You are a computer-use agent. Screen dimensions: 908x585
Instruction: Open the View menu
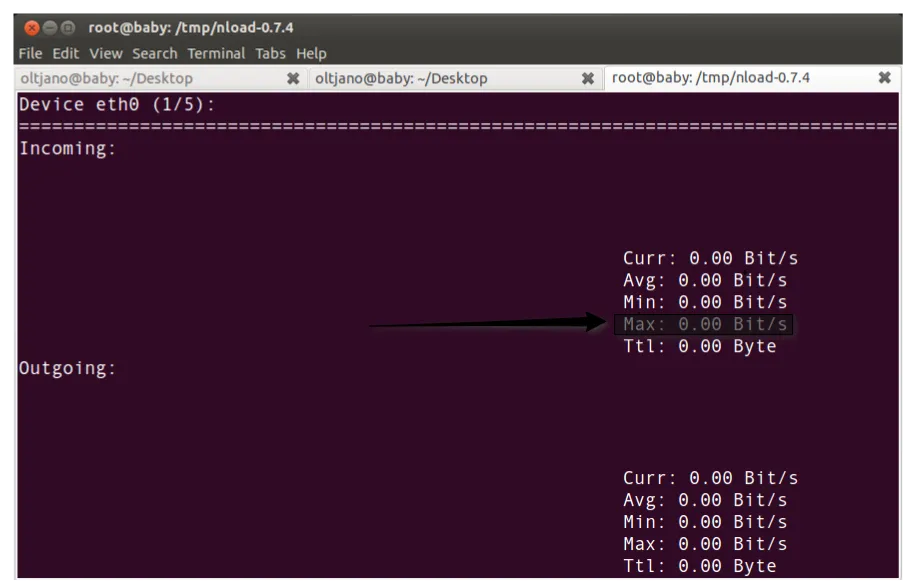coord(105,53)
